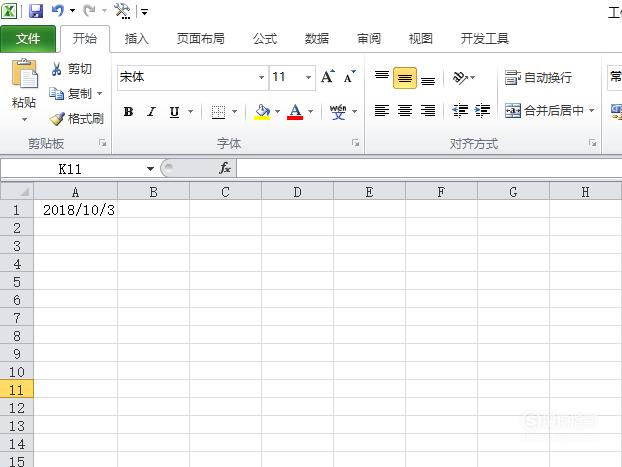
Task: Select cell A1 containing 2018/10/3
Action: 75,209
